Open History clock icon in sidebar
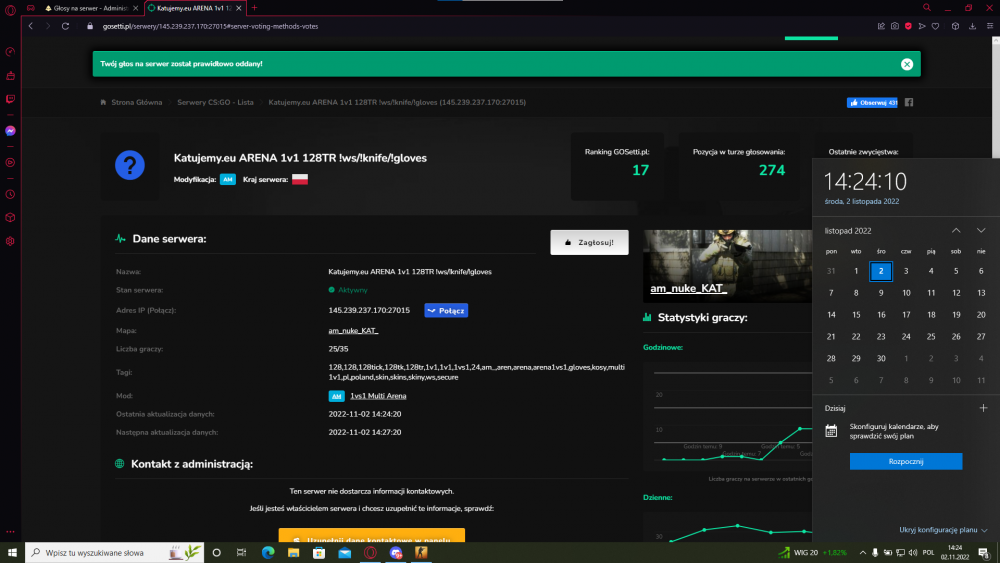The width and height of the screenshot is (1000, 563). tap(10, 194)
